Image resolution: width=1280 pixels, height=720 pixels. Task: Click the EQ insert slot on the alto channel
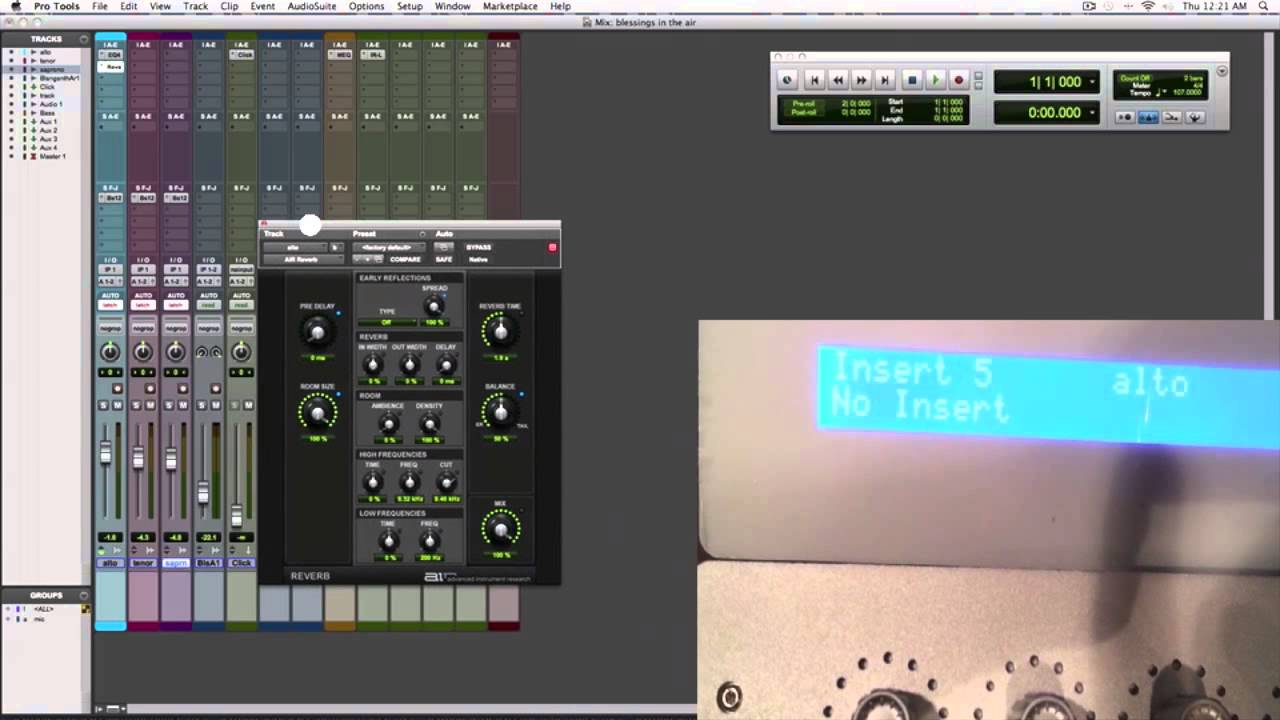pos(110,55)
